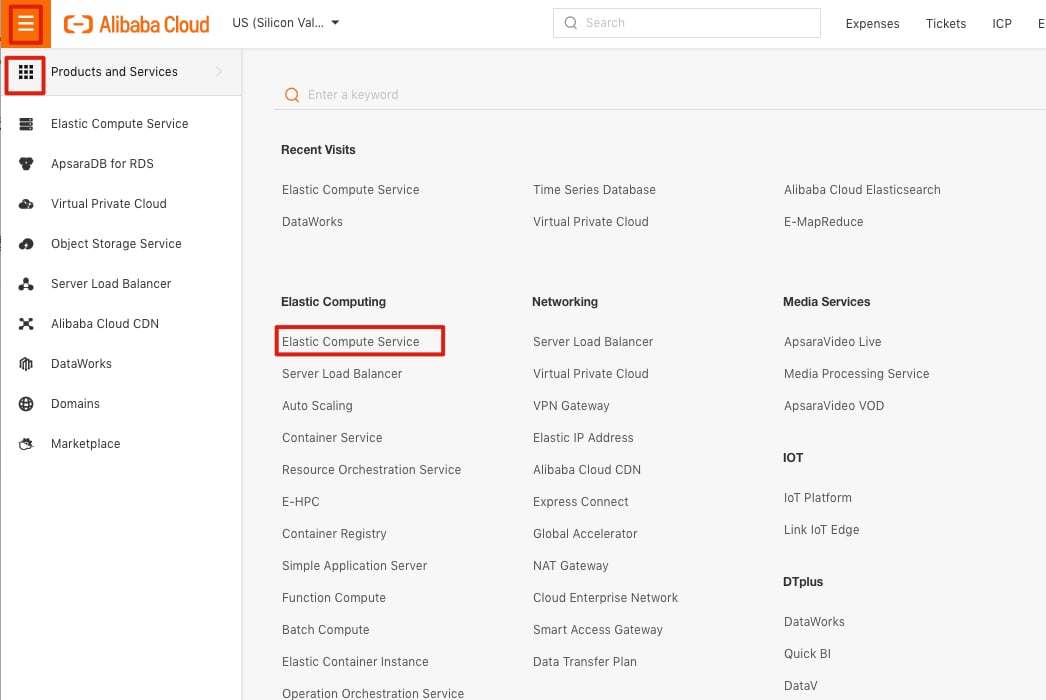Open Data Transfer Plan link
Image resolution: width=1046 pixels, height=700 pixels.
tap(584, 663)
